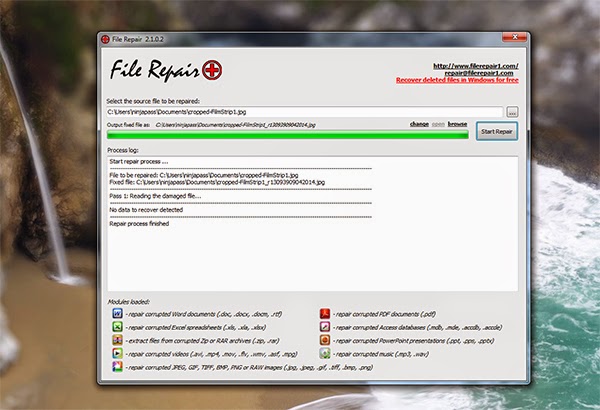This screenshot has width=600, height=410.
Task: Click the PowerPoint presentations module icon
Action: 325,340
